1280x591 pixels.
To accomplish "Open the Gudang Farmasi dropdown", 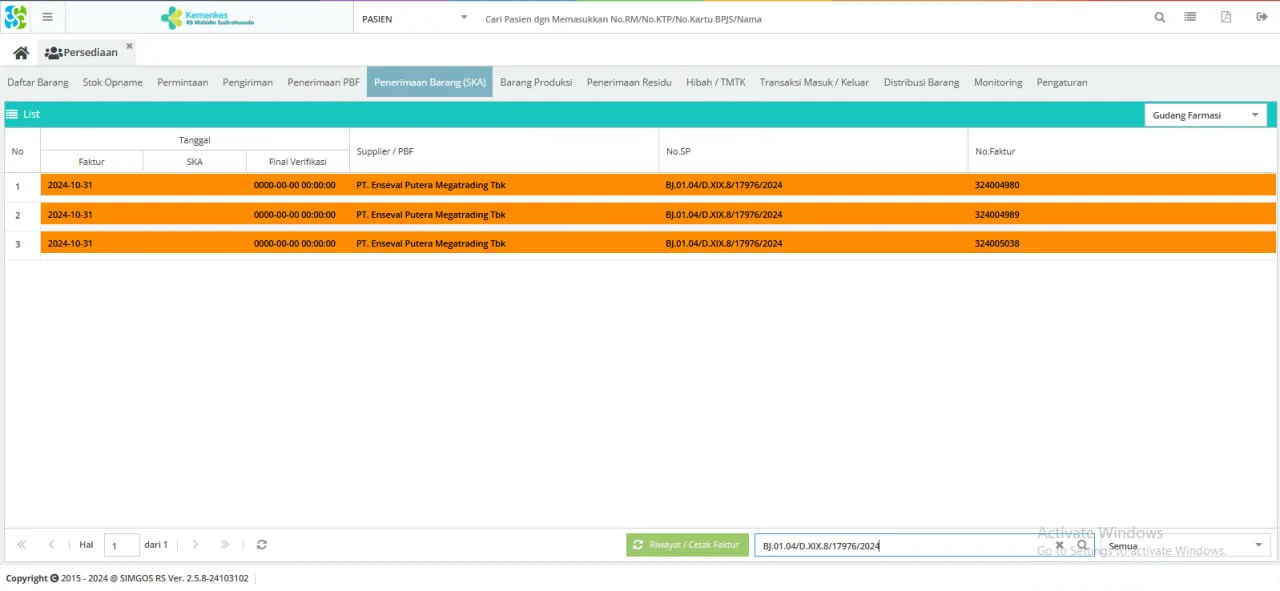I will (1206, 115).
